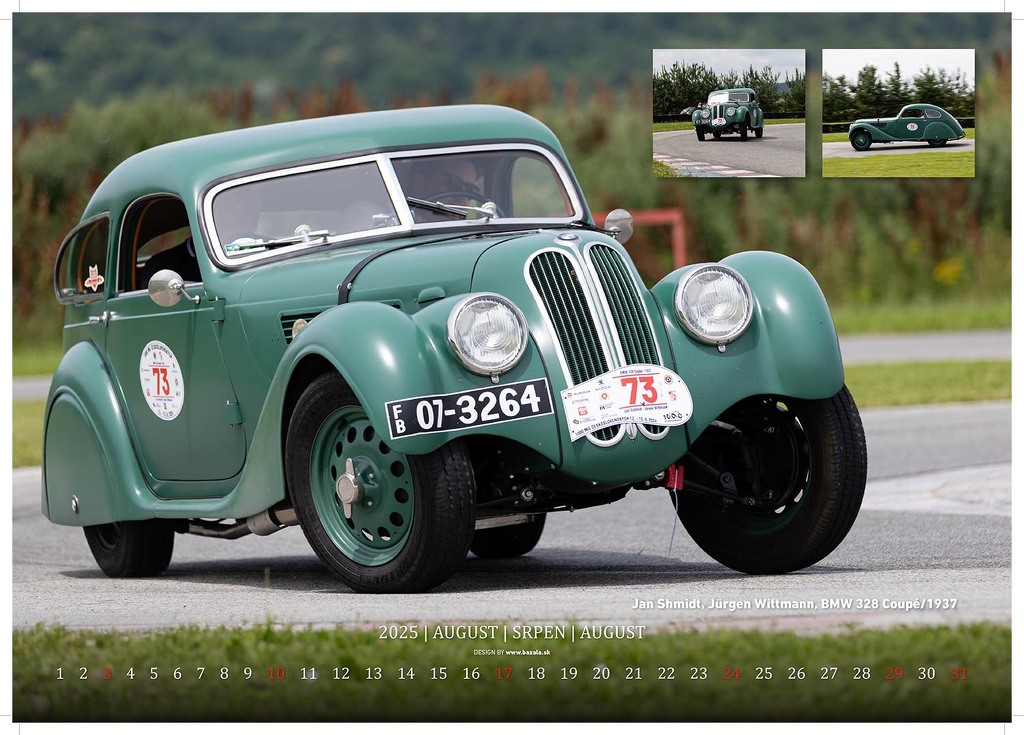
Task: Click the BMW badge above the grille
Action: [569, 238]
